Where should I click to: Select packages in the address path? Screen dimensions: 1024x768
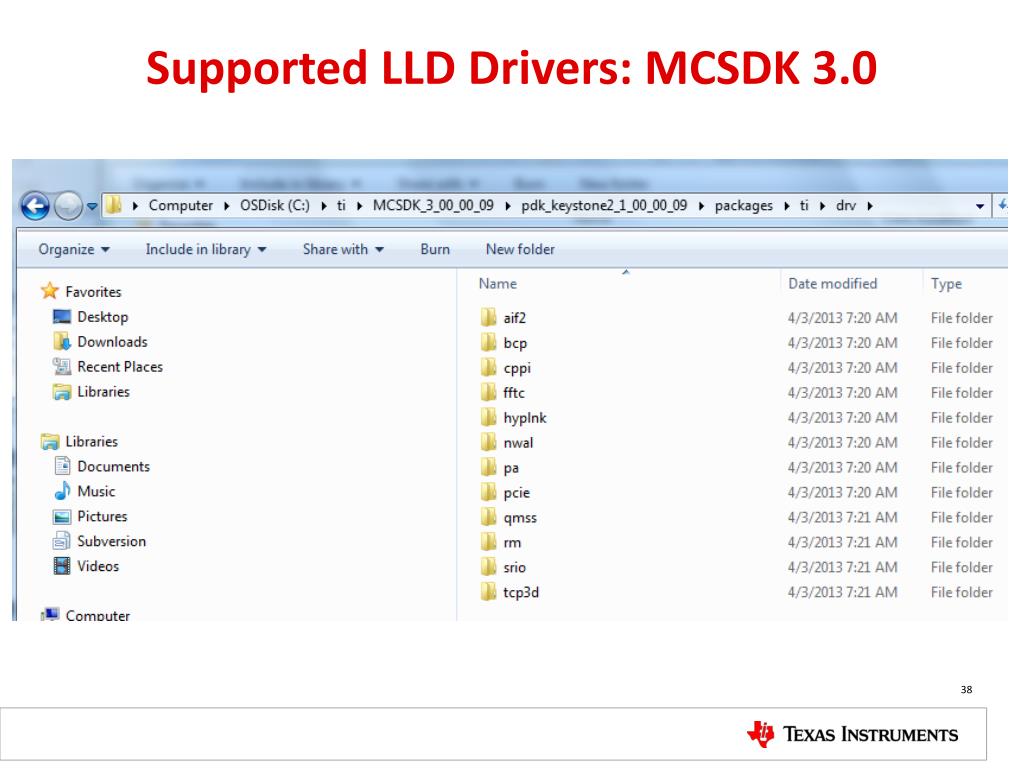coord(743,206)
